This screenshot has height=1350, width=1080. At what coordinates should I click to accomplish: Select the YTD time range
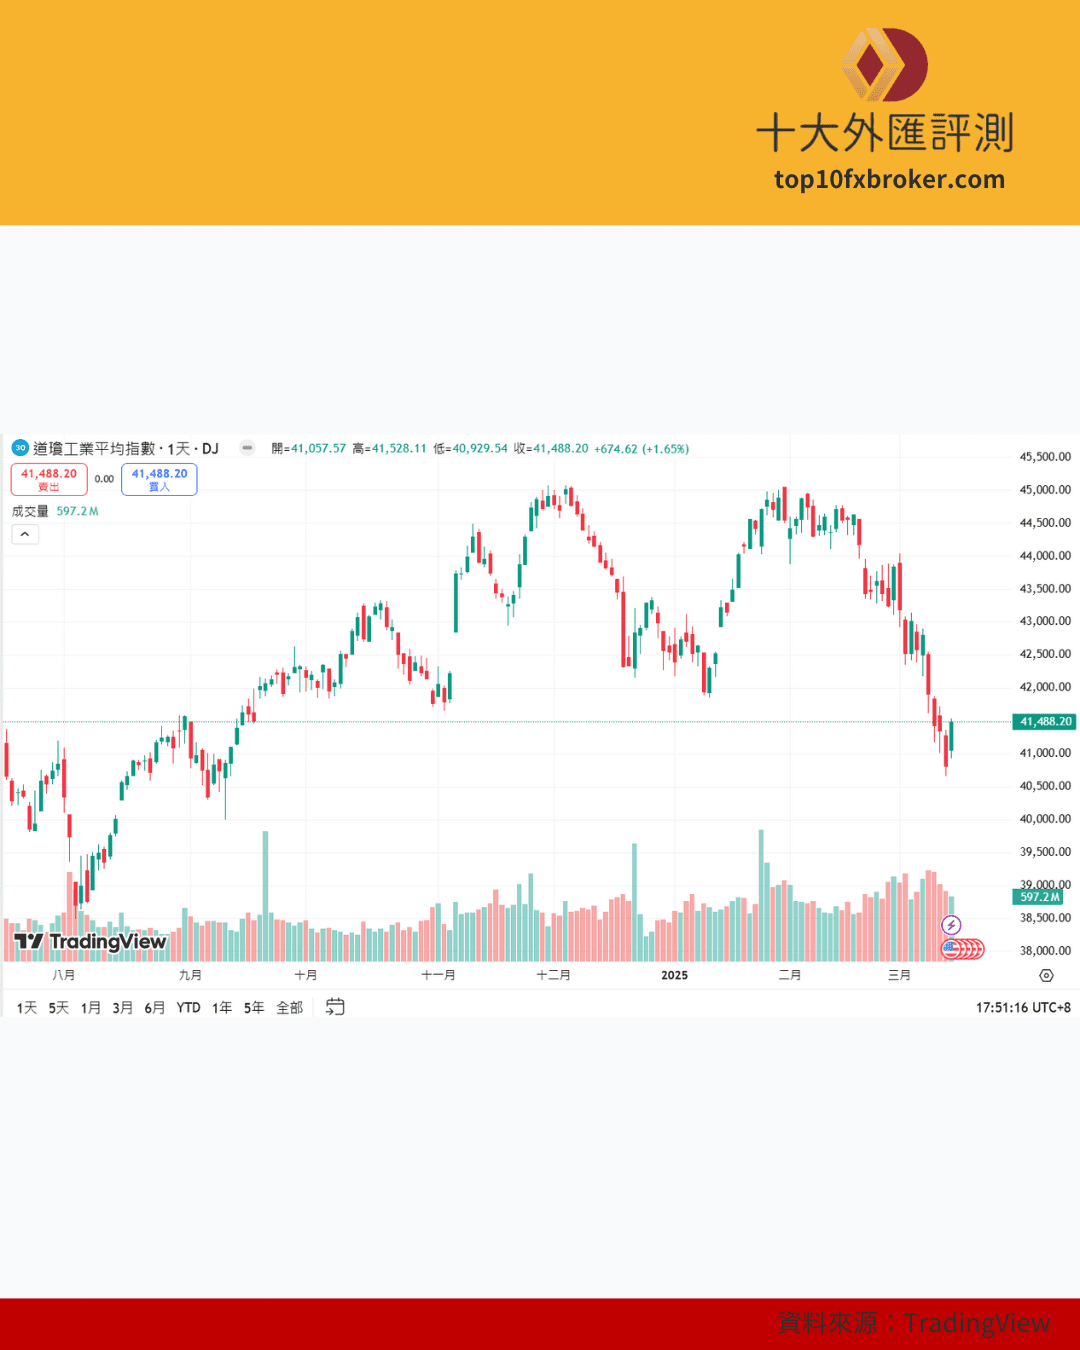click(x=188, y=1008)
